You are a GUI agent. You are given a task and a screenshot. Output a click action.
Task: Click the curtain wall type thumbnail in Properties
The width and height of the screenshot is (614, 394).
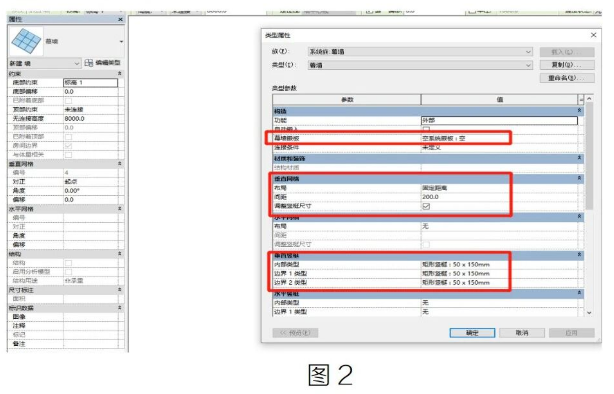(25, 41)
